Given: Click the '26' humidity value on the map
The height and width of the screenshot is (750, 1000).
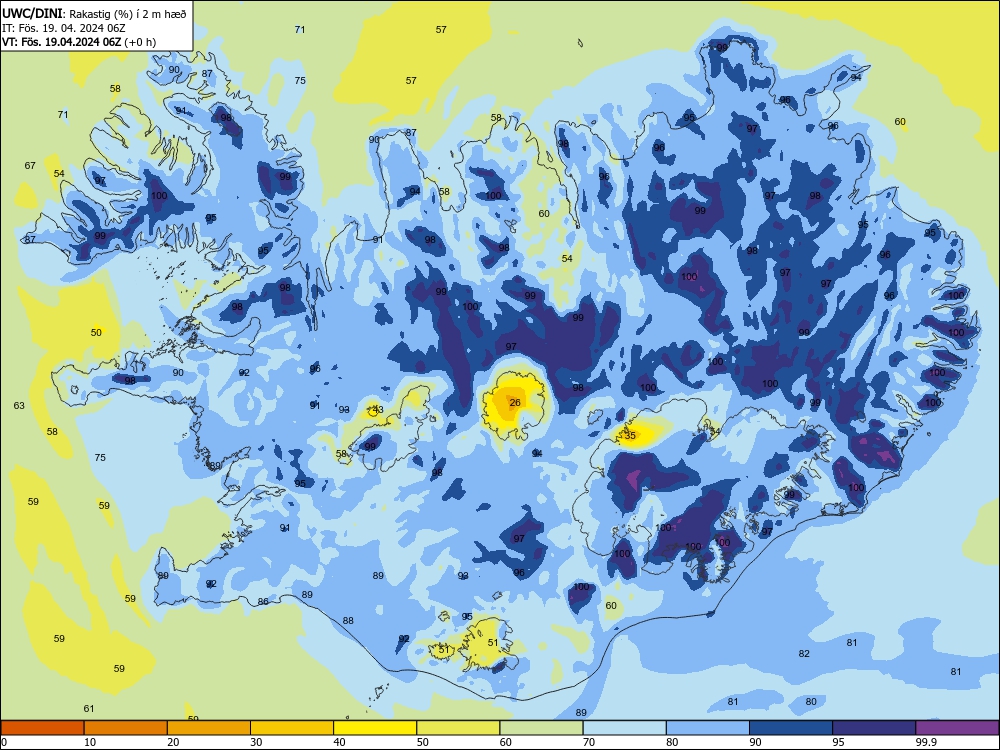Looking at the screenshot, I should coord(515,402).
